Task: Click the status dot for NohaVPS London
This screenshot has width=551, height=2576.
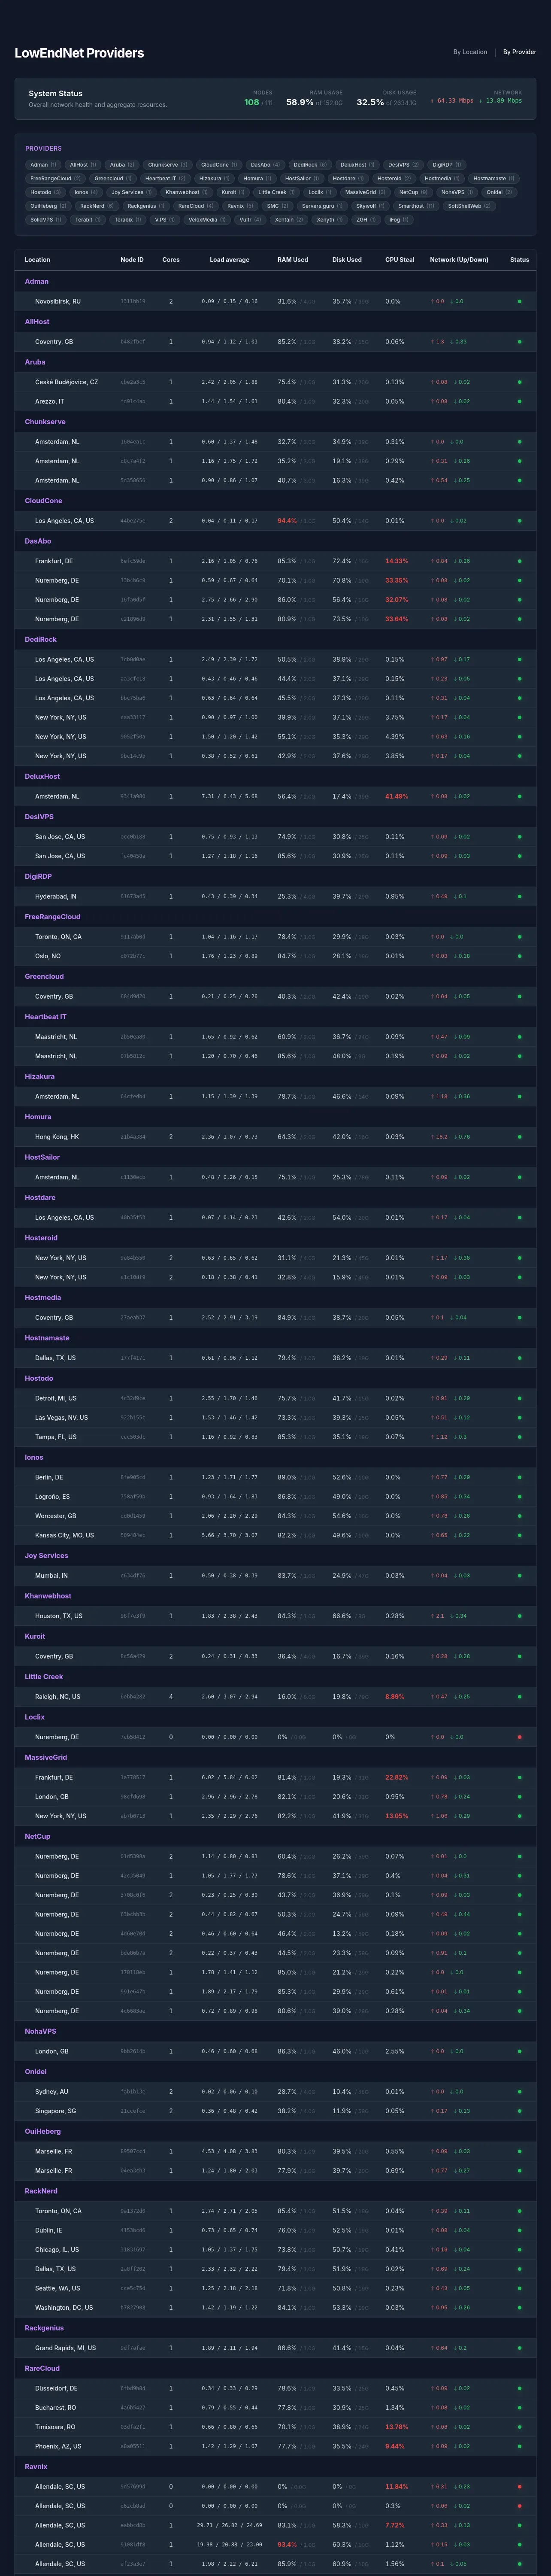Action: tap(519, 2051)
